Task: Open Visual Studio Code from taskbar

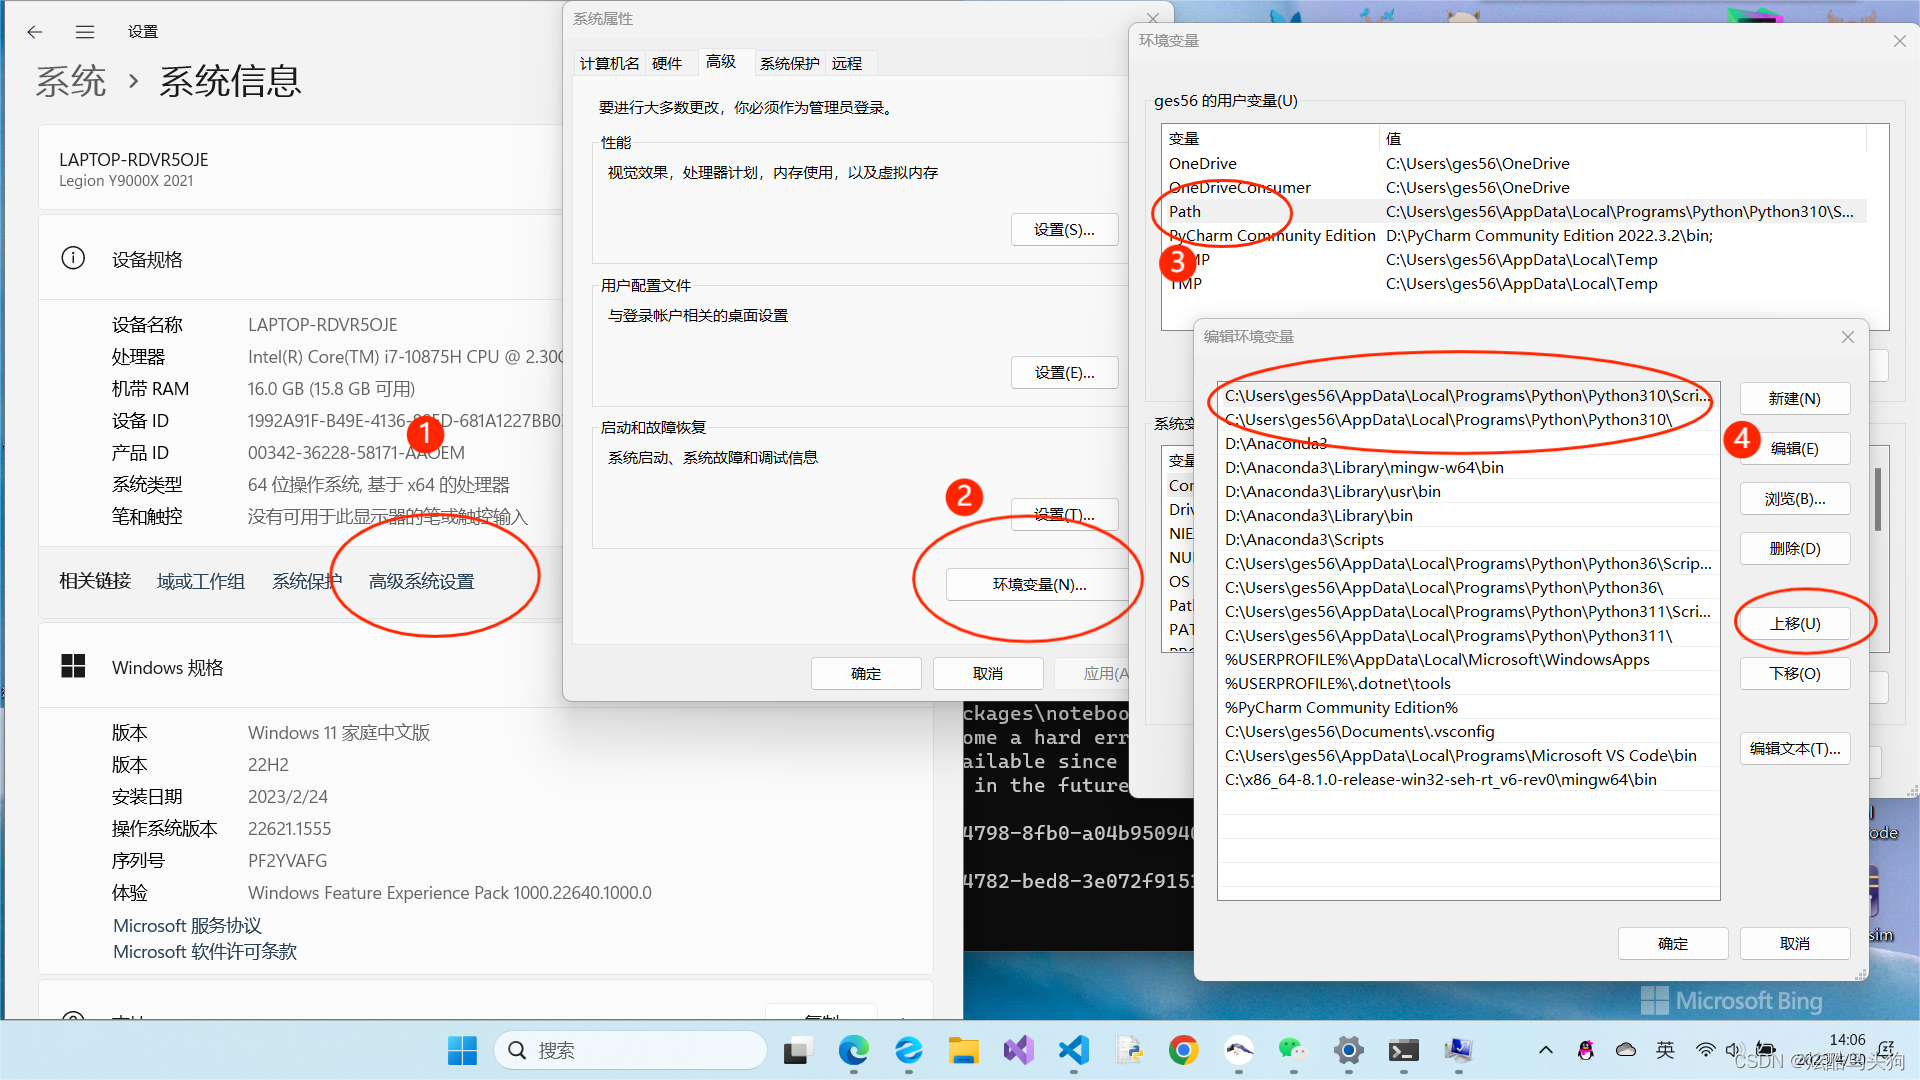Action: pos(1074,1050)
